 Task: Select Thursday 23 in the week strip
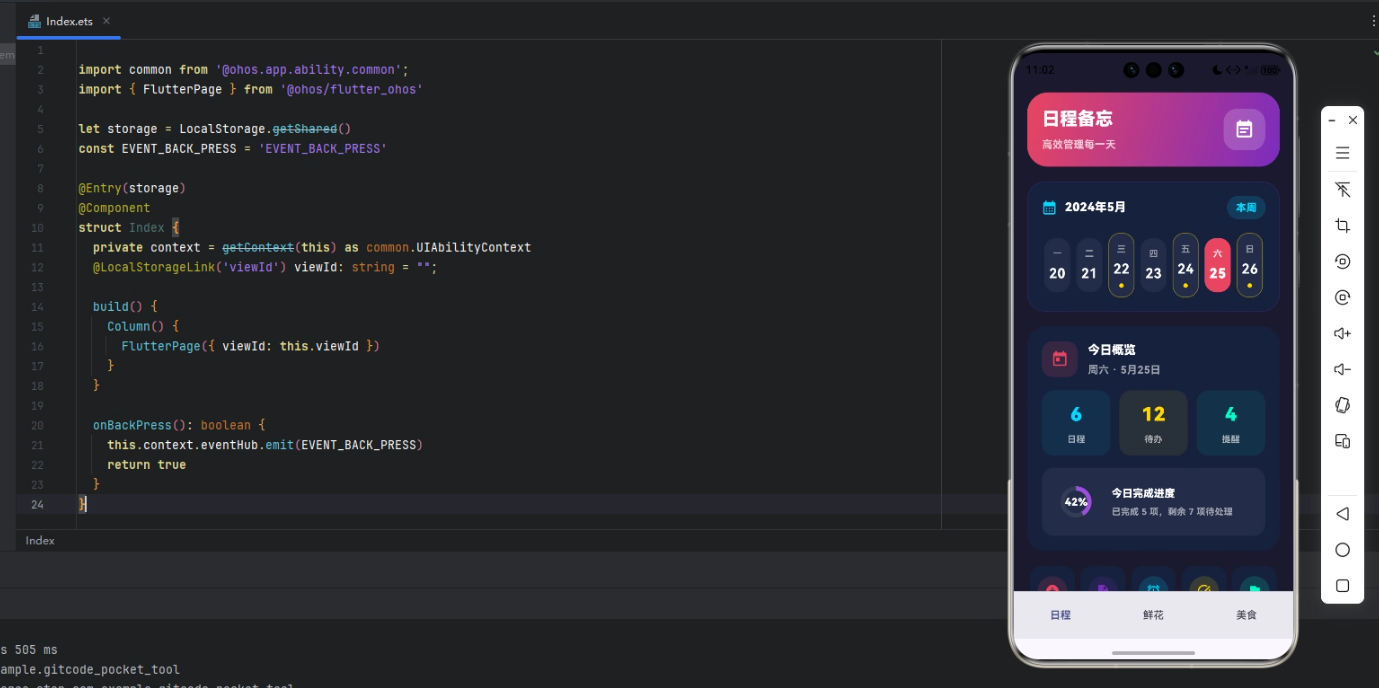click(x=1153, y=265)
